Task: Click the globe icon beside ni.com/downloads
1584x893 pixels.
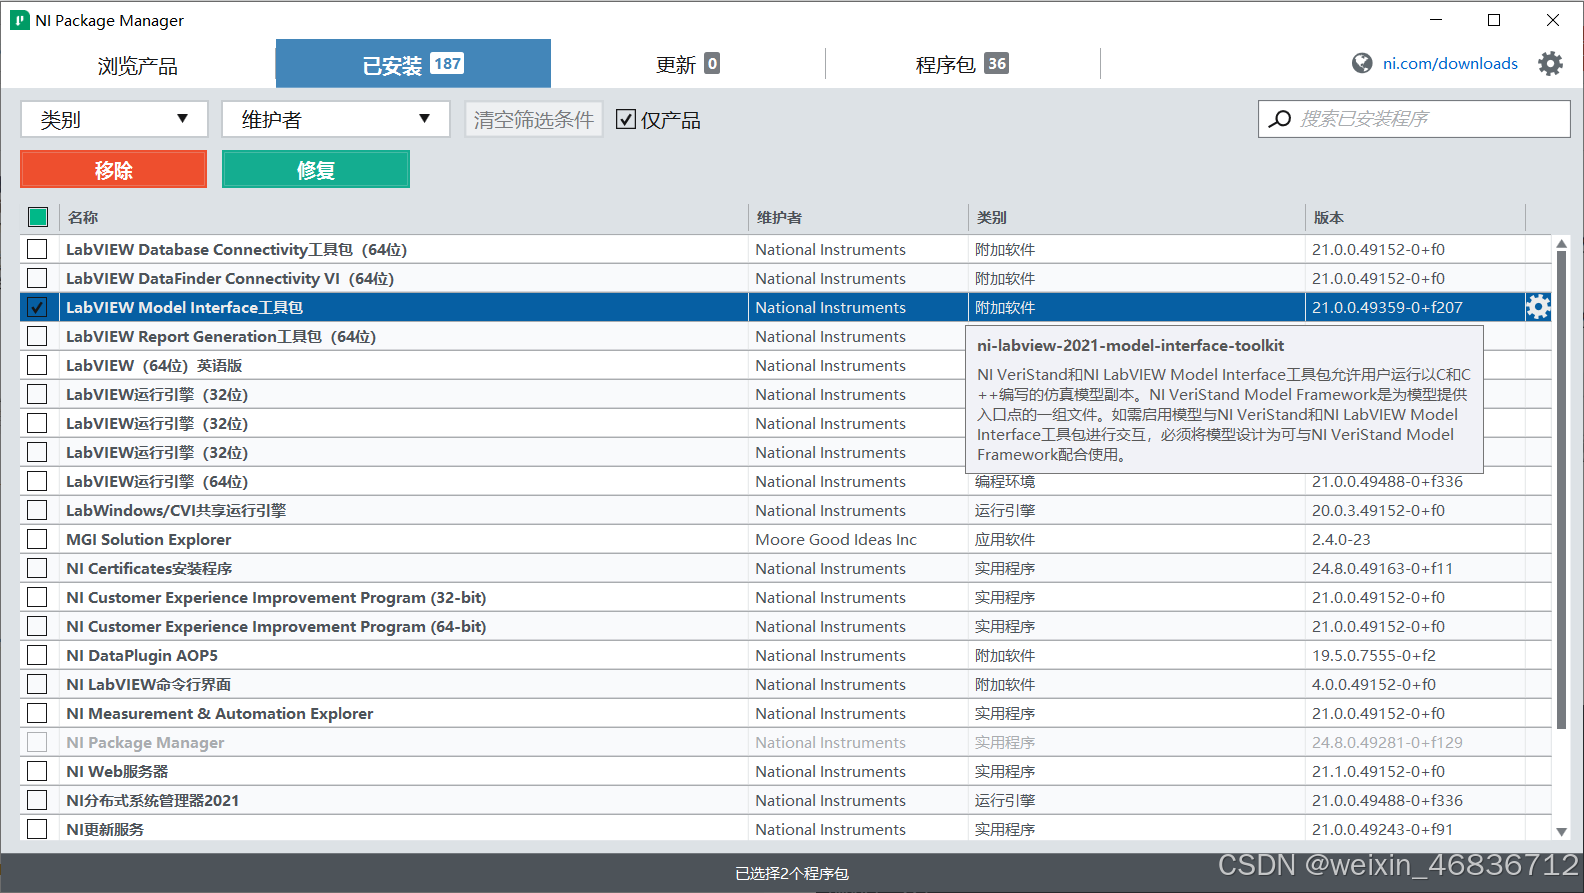Action: (x=1362, y=63)
